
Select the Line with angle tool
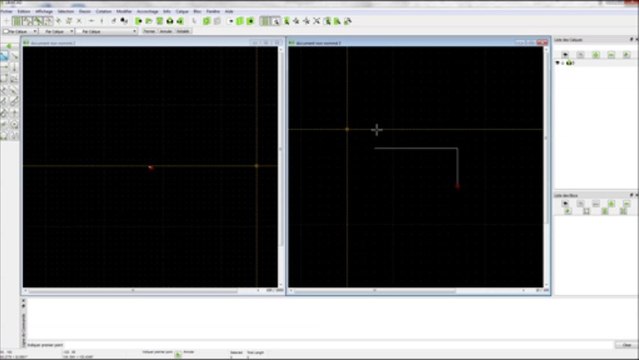(x=14, y=56)
